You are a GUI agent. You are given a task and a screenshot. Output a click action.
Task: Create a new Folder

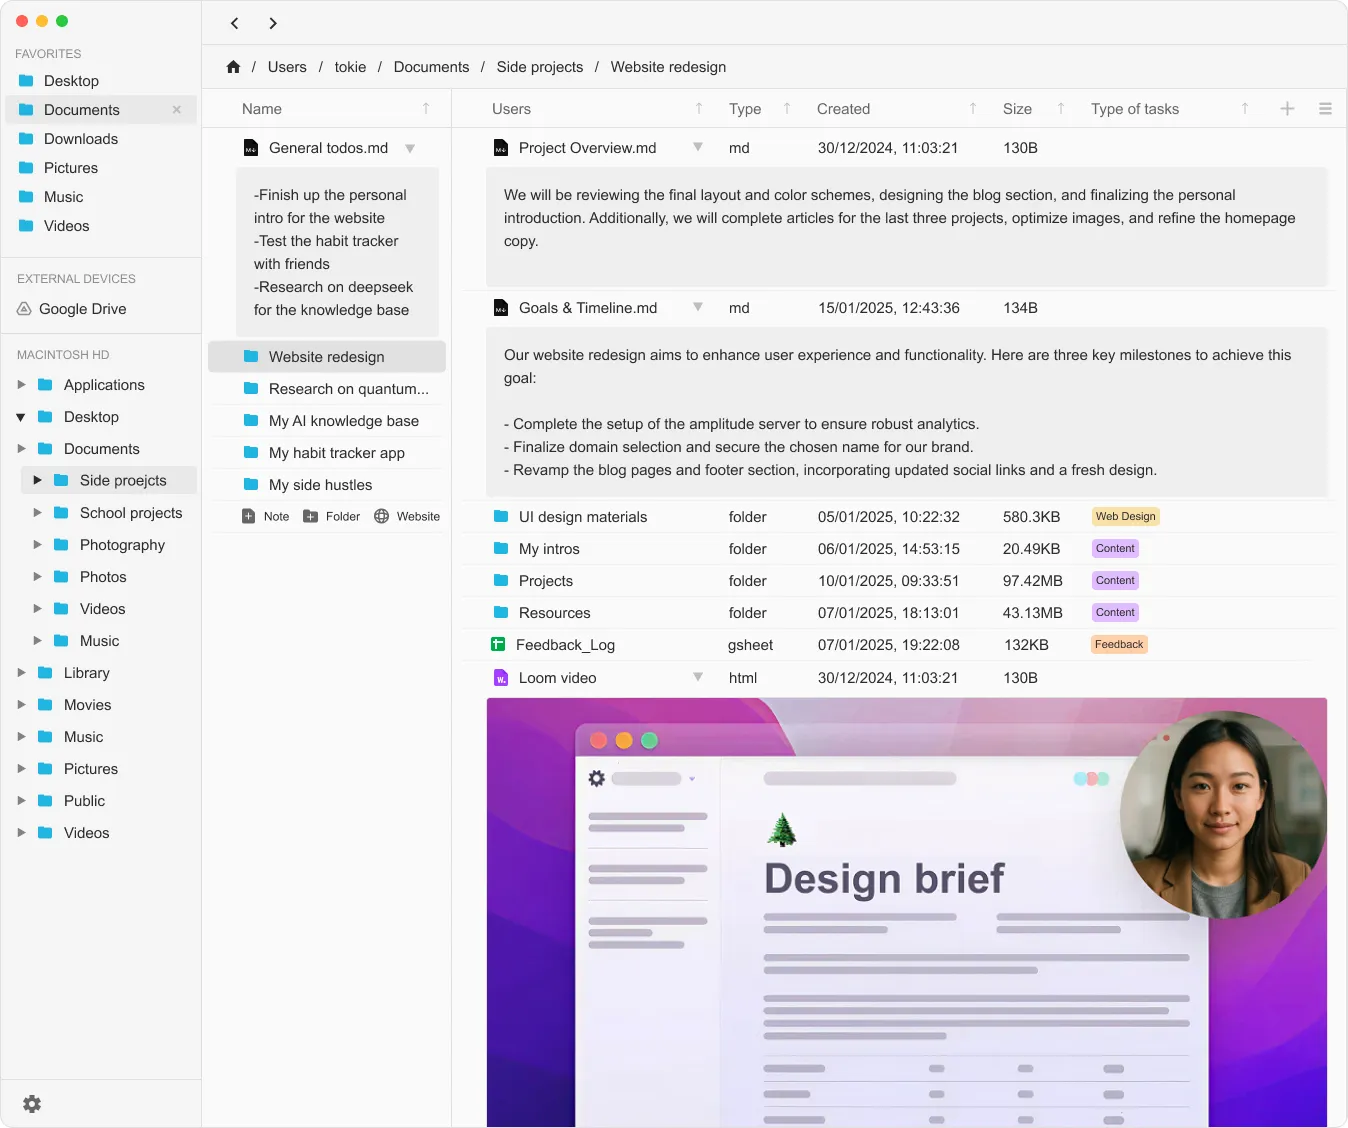332,517
